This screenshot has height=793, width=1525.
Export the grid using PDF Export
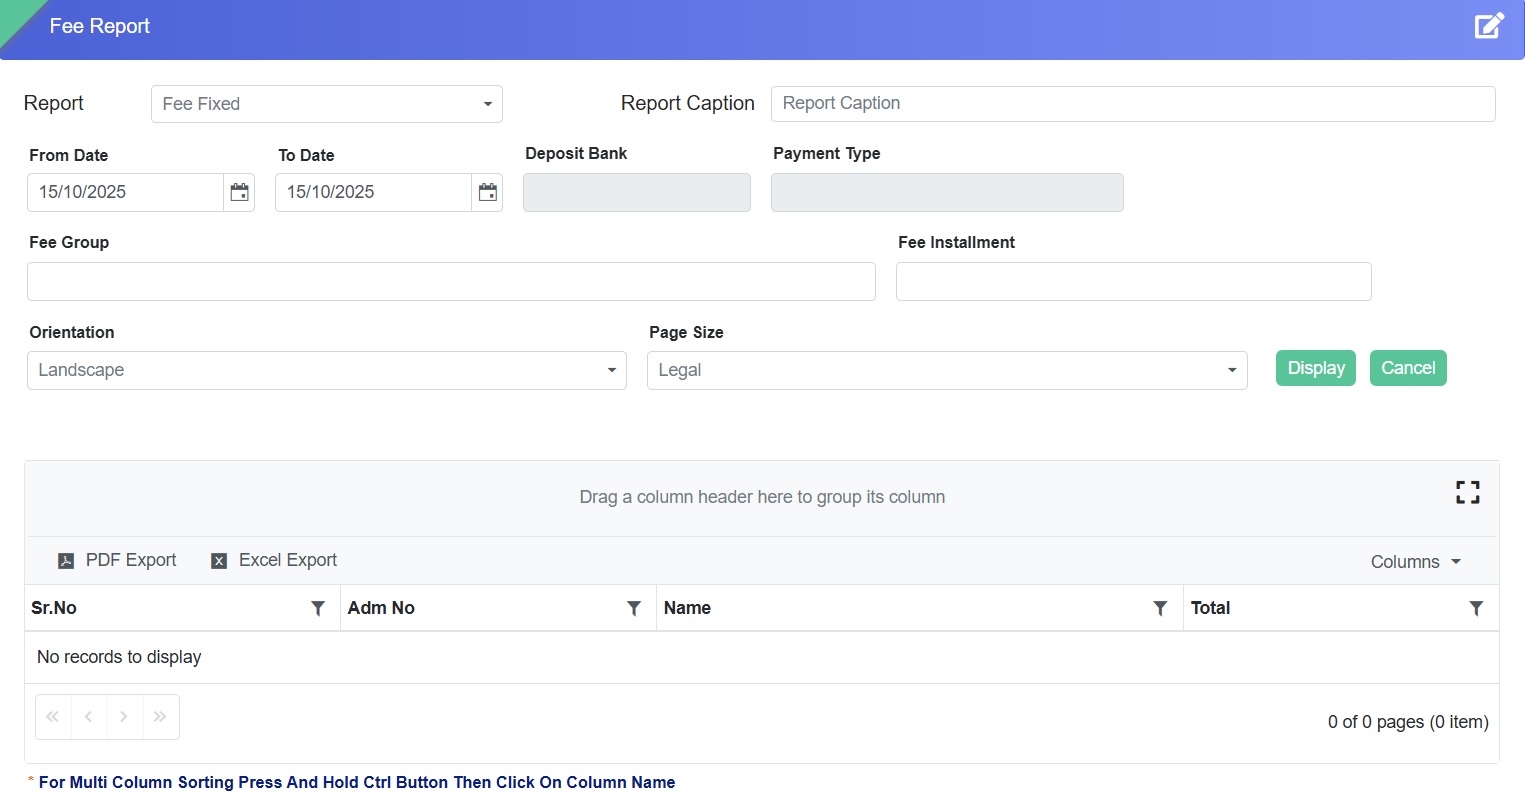(118, 560)
